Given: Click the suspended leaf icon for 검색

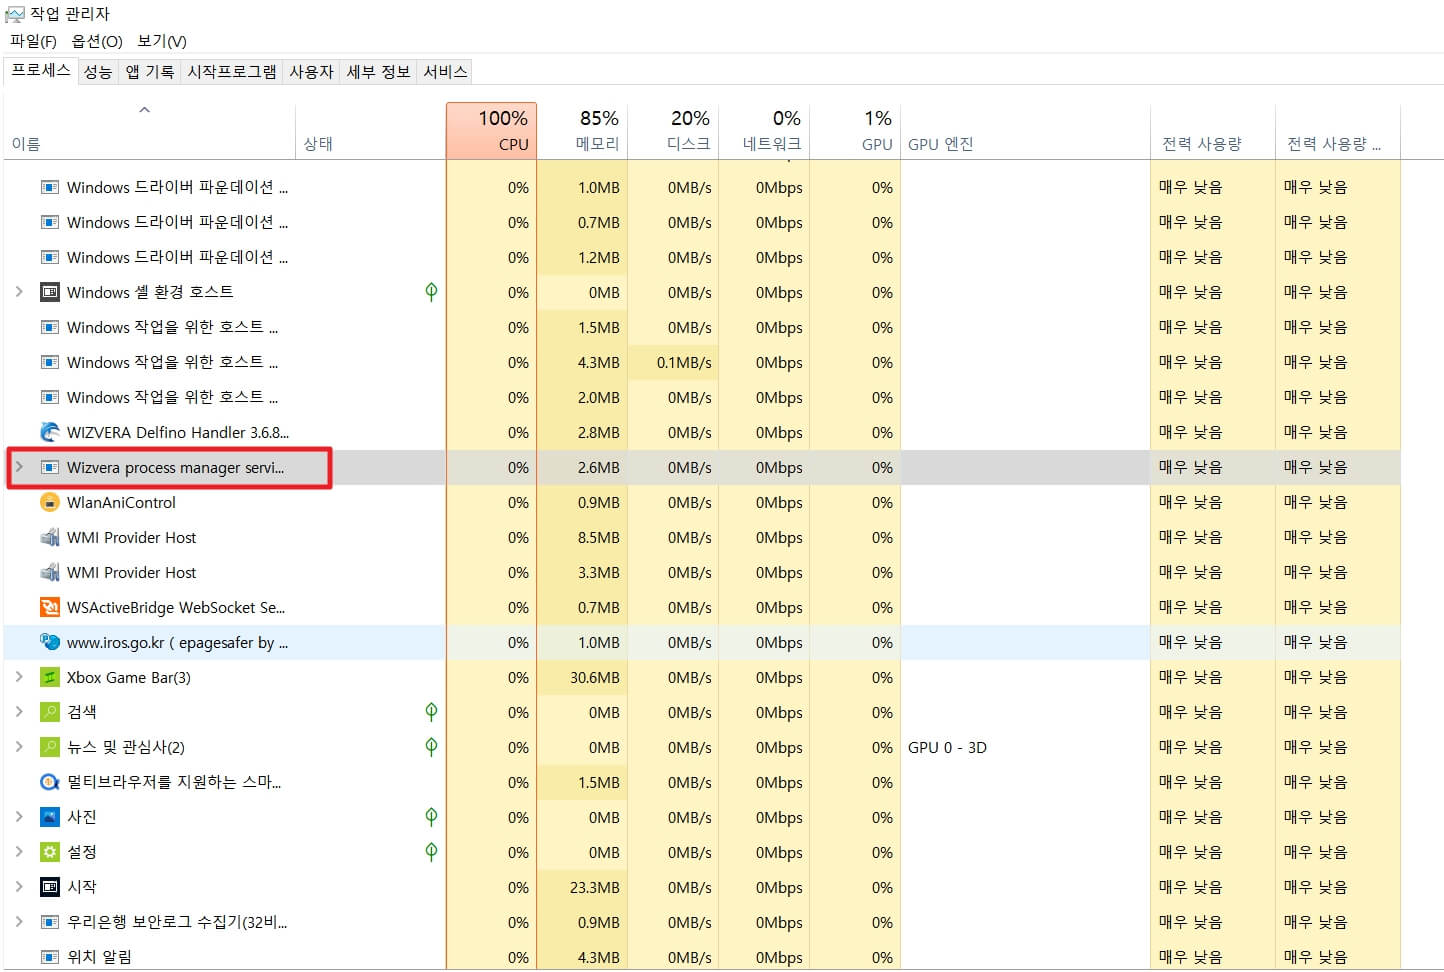Looking at the screenshot, I should pyautogui.click(x=431, y=712).
